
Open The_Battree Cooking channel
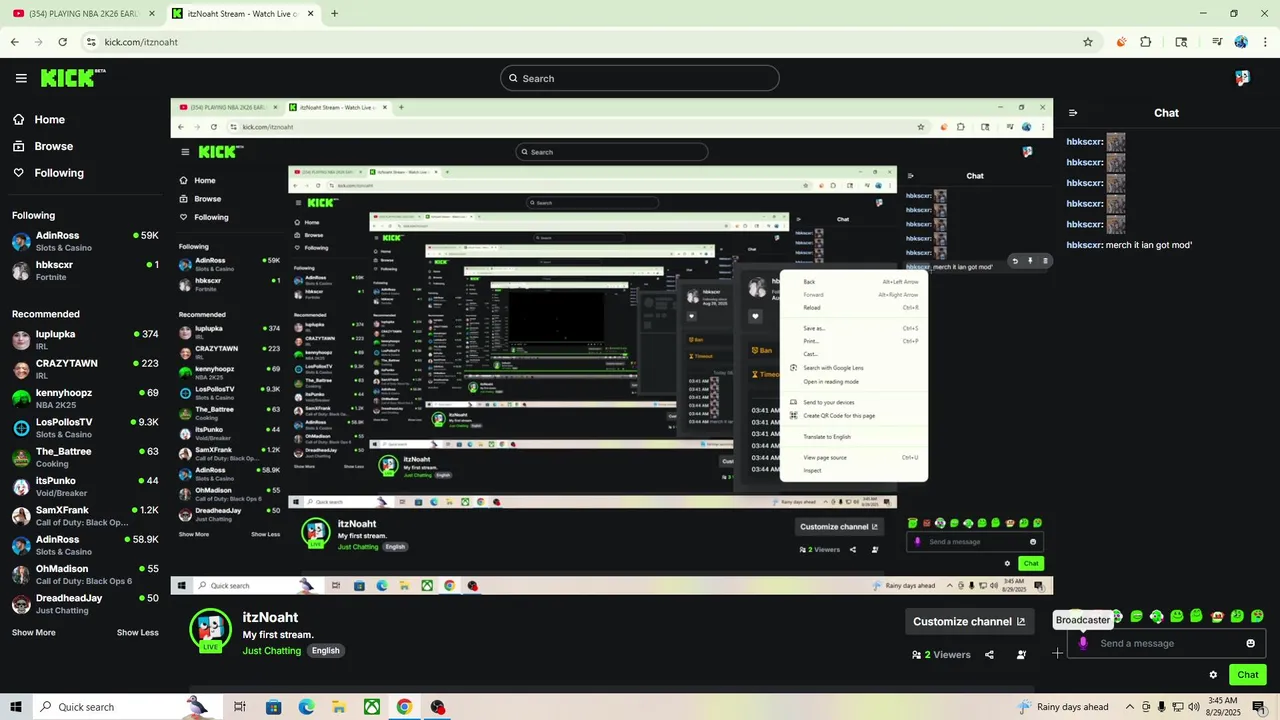pyautogui.click(x=85, y=457)
